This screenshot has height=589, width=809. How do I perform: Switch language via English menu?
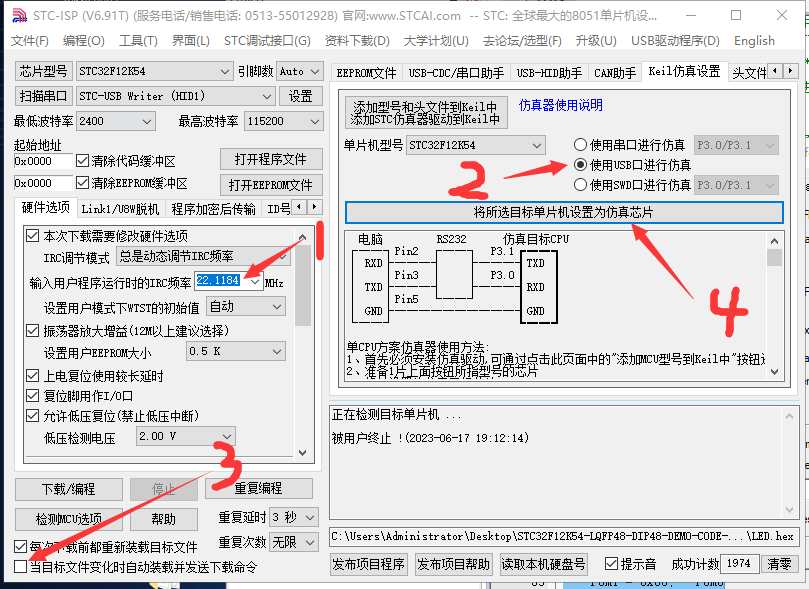[754, 41]
